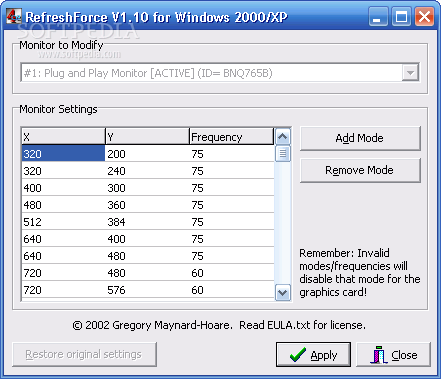The width and height of the screenshot is (441, 379).
Task: Click the Frequency column header
Action: 232,137
